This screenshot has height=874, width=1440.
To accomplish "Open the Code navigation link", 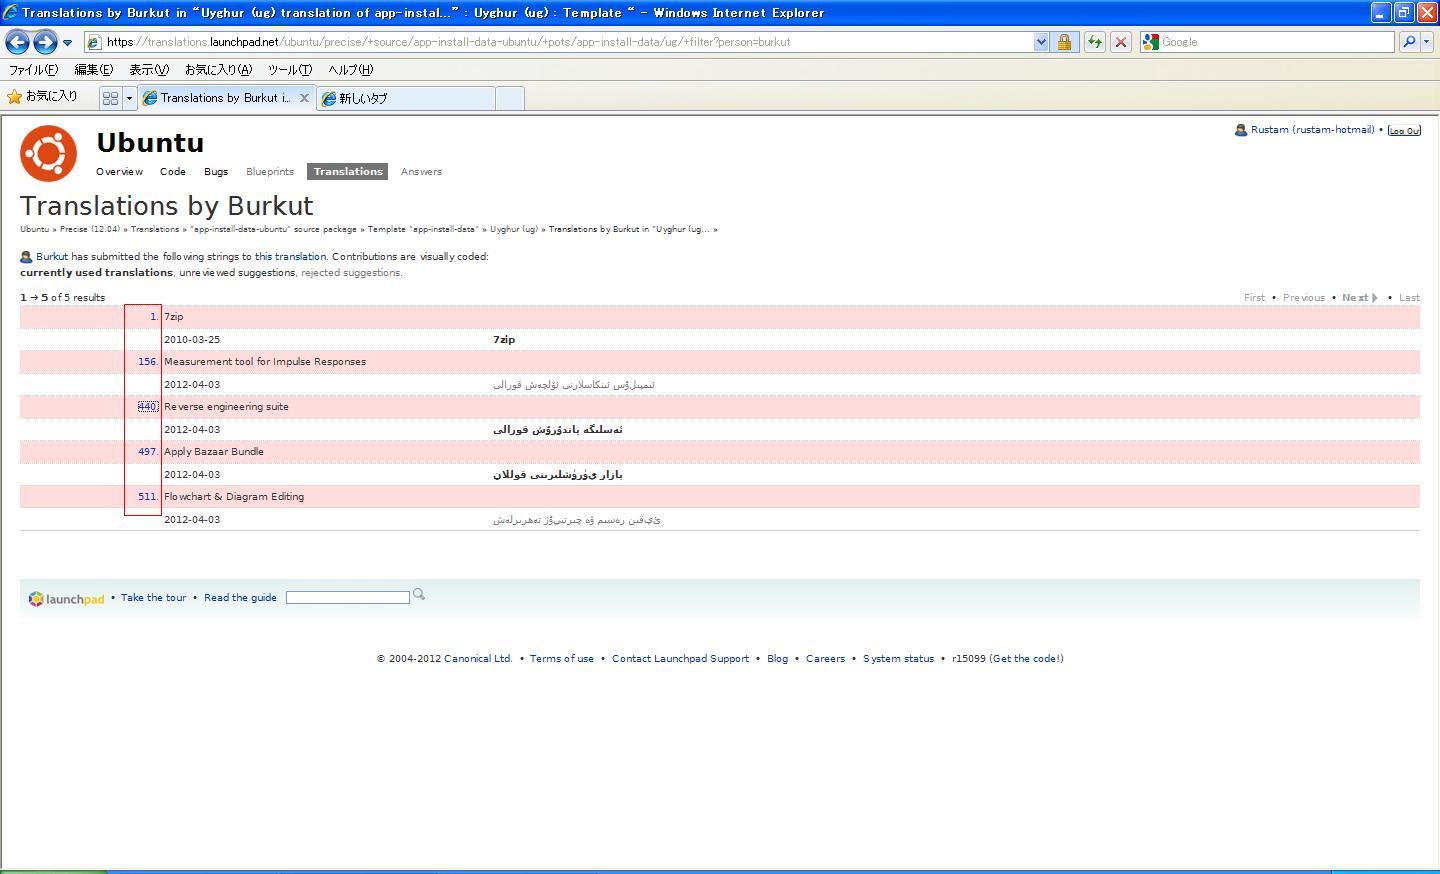I will click(173, 172).
